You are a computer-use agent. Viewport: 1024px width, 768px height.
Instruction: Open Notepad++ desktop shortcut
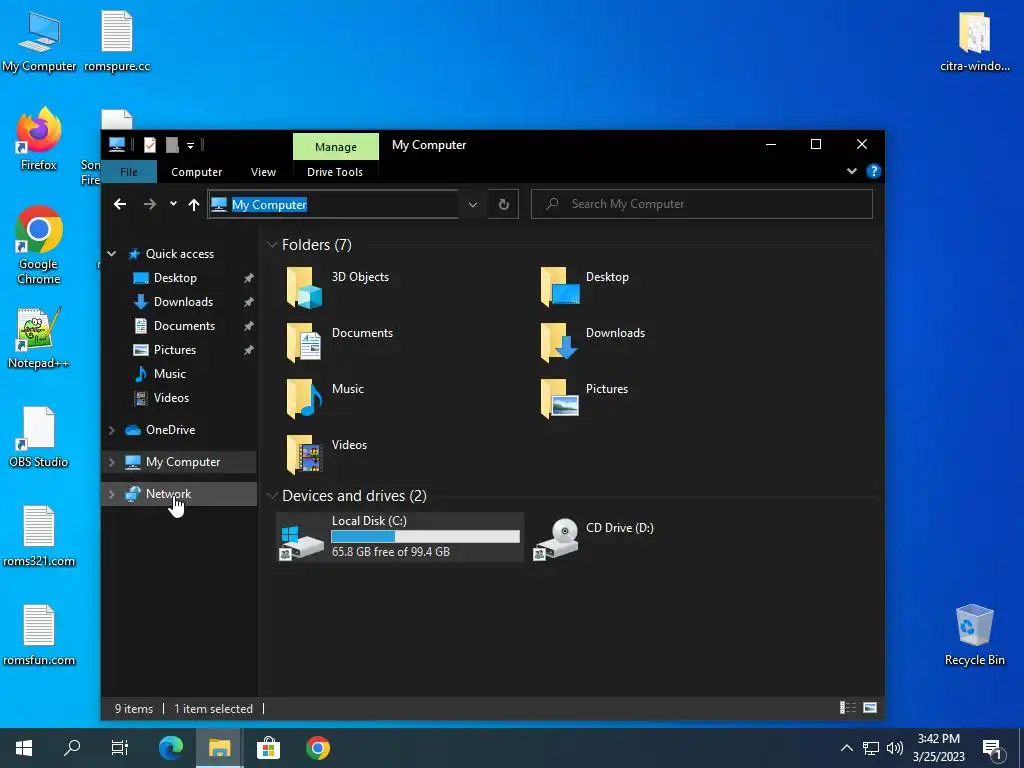[x=39, y=338]
